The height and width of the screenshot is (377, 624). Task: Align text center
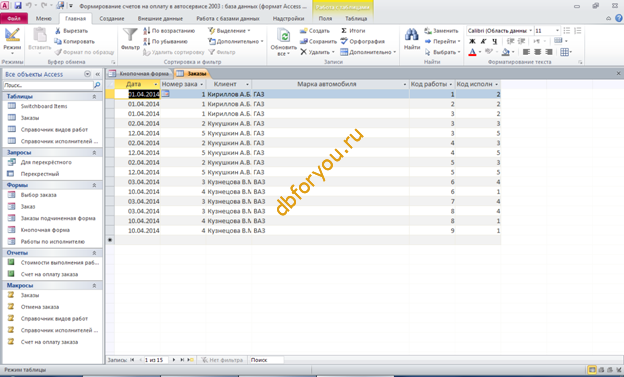coord(538,52)
